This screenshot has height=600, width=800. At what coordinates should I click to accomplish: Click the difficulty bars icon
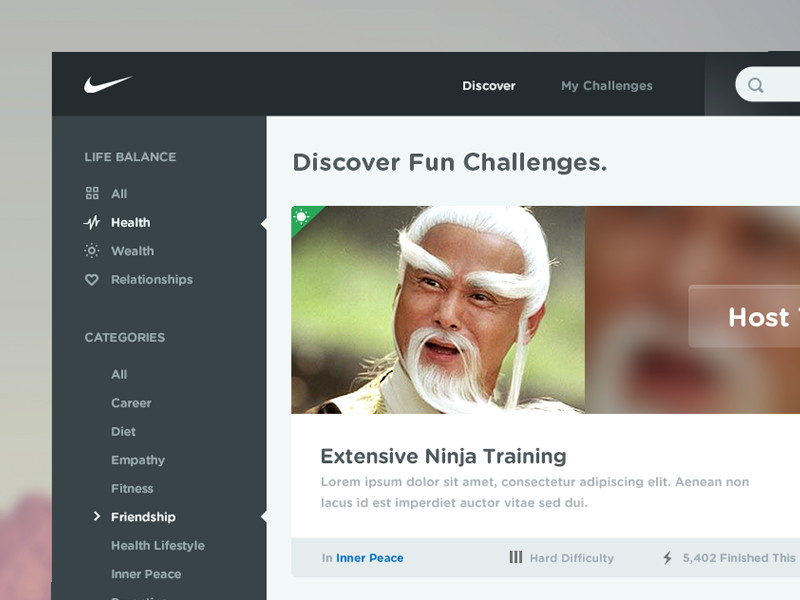tap(516, 557)
